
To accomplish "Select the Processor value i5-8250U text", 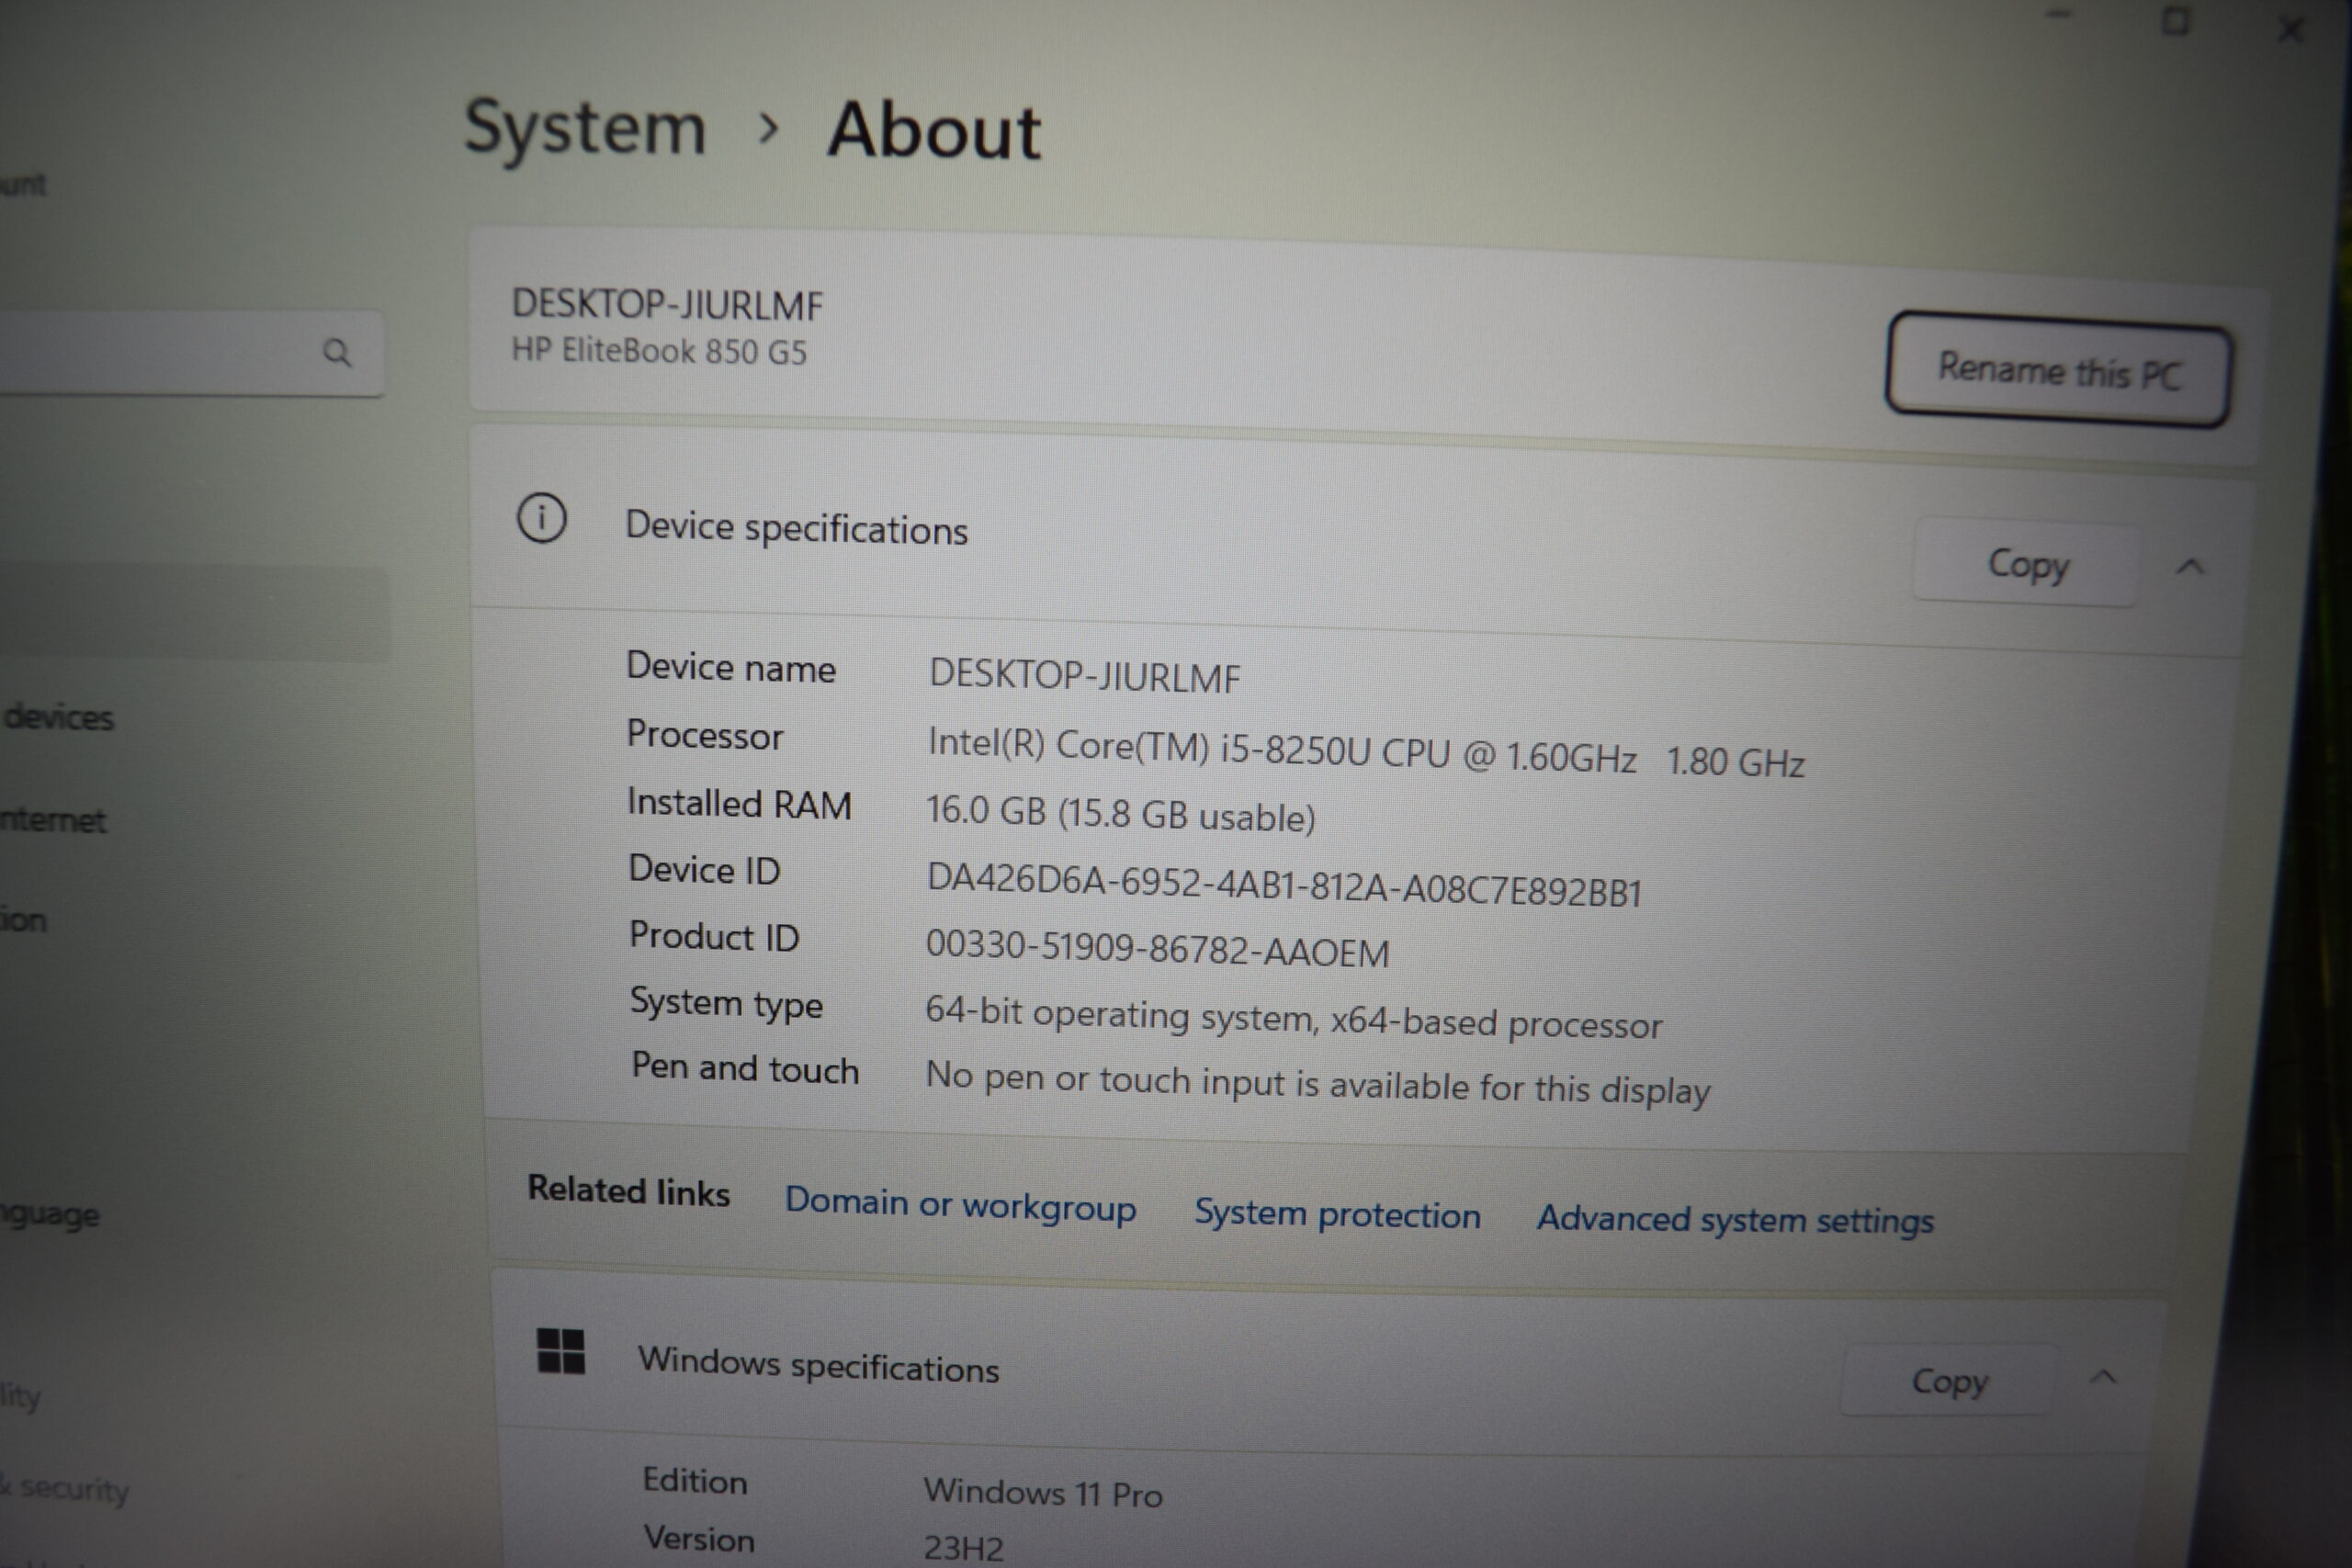I will pyautogui.click(x=1366, y=752).
